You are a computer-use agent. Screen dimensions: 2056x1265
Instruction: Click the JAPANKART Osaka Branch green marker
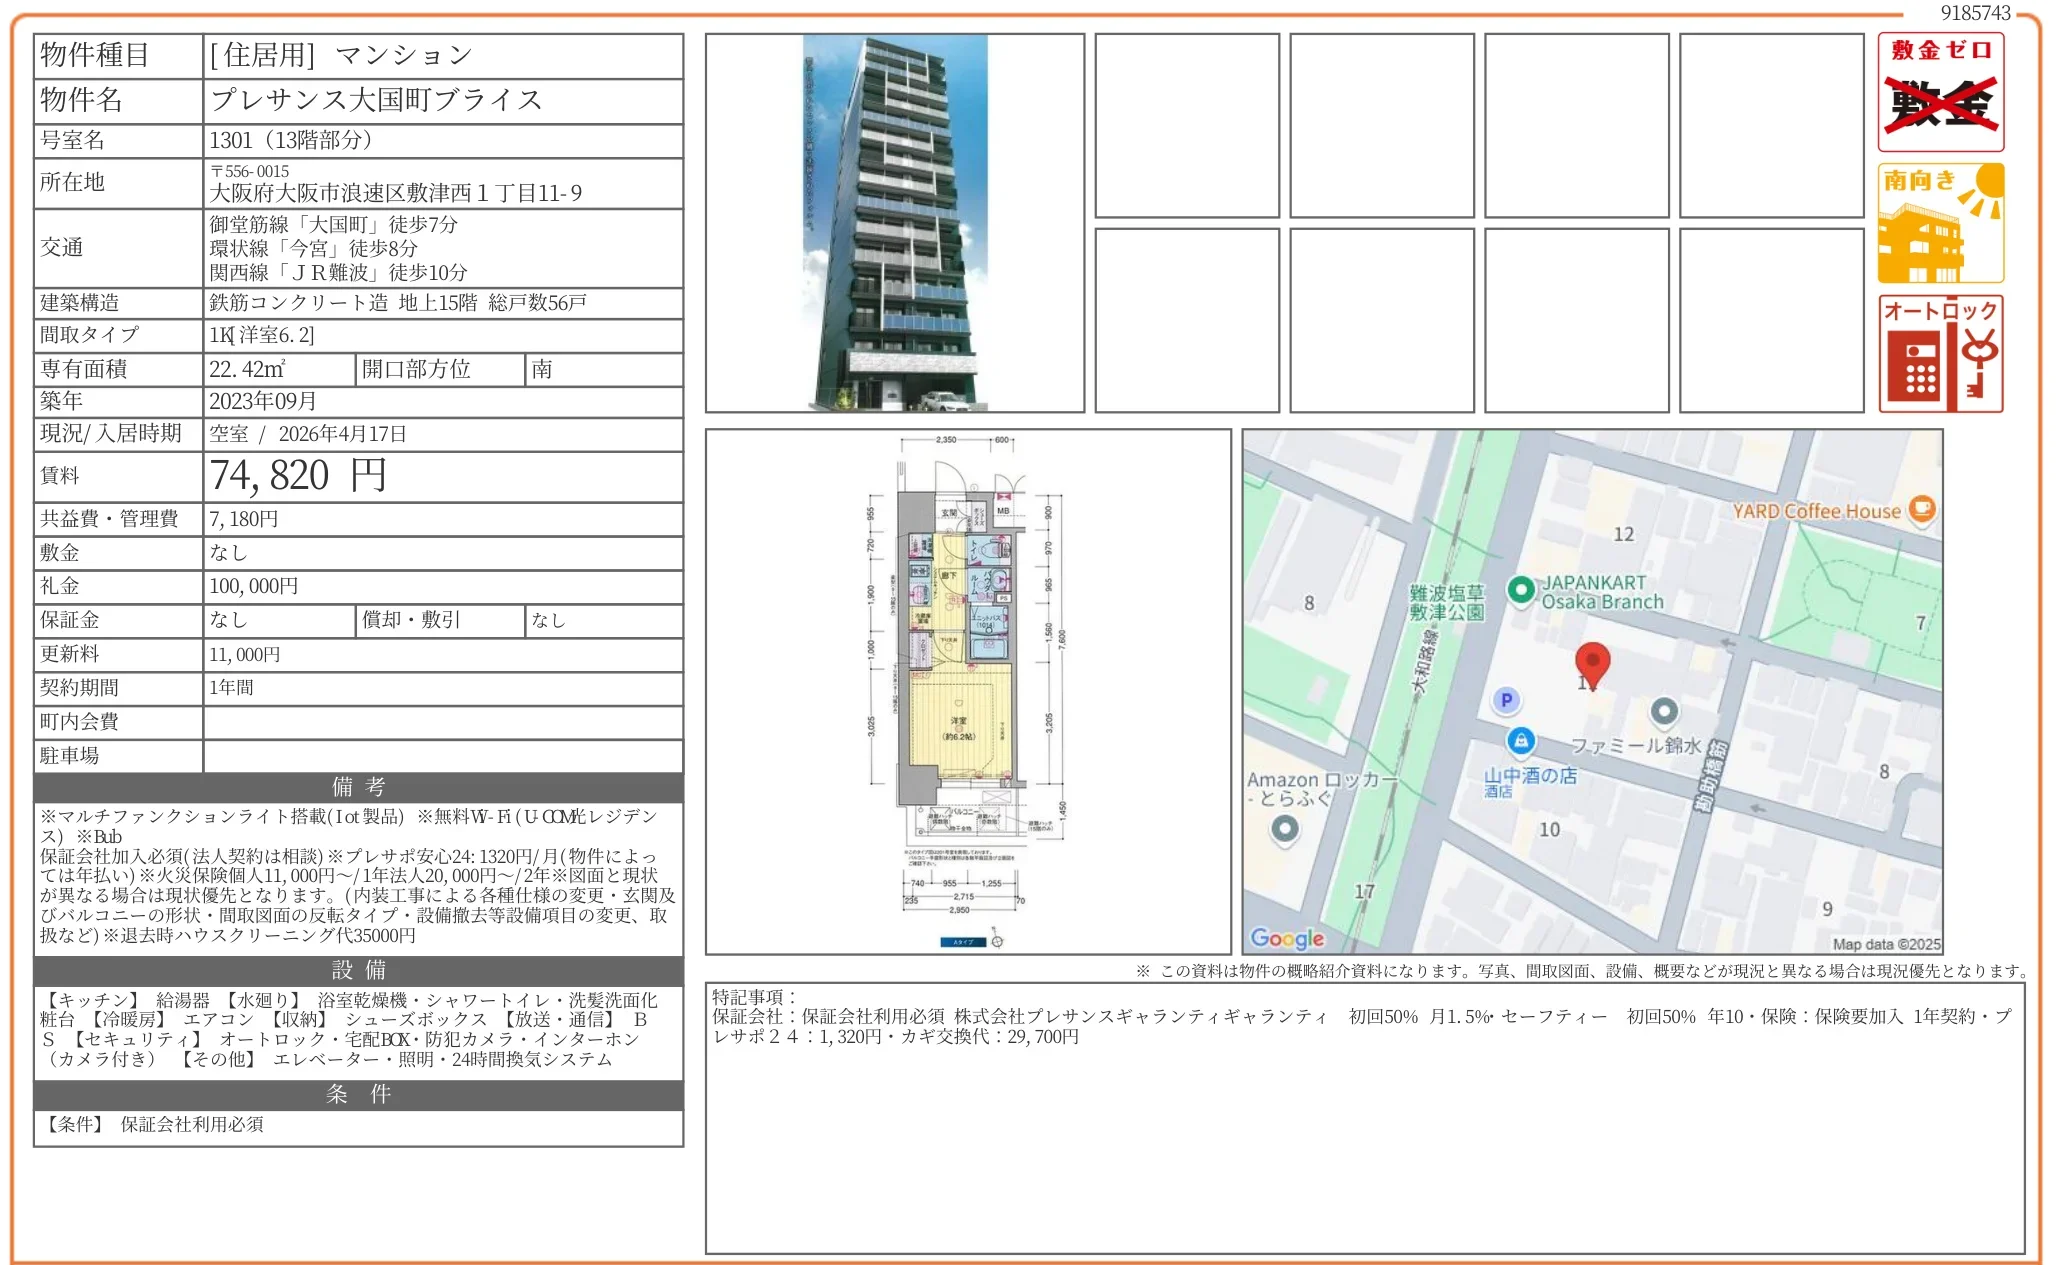tap(1523, 591)
